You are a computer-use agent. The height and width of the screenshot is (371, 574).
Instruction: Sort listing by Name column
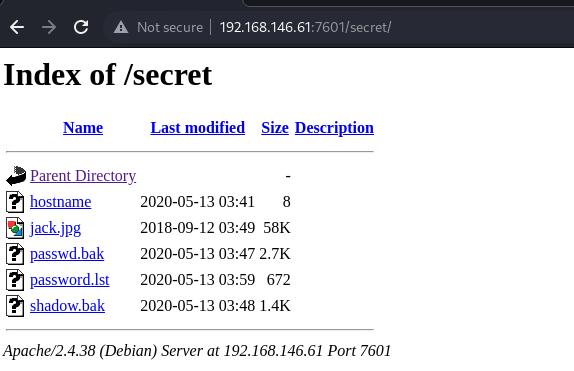tap(83, 128)
